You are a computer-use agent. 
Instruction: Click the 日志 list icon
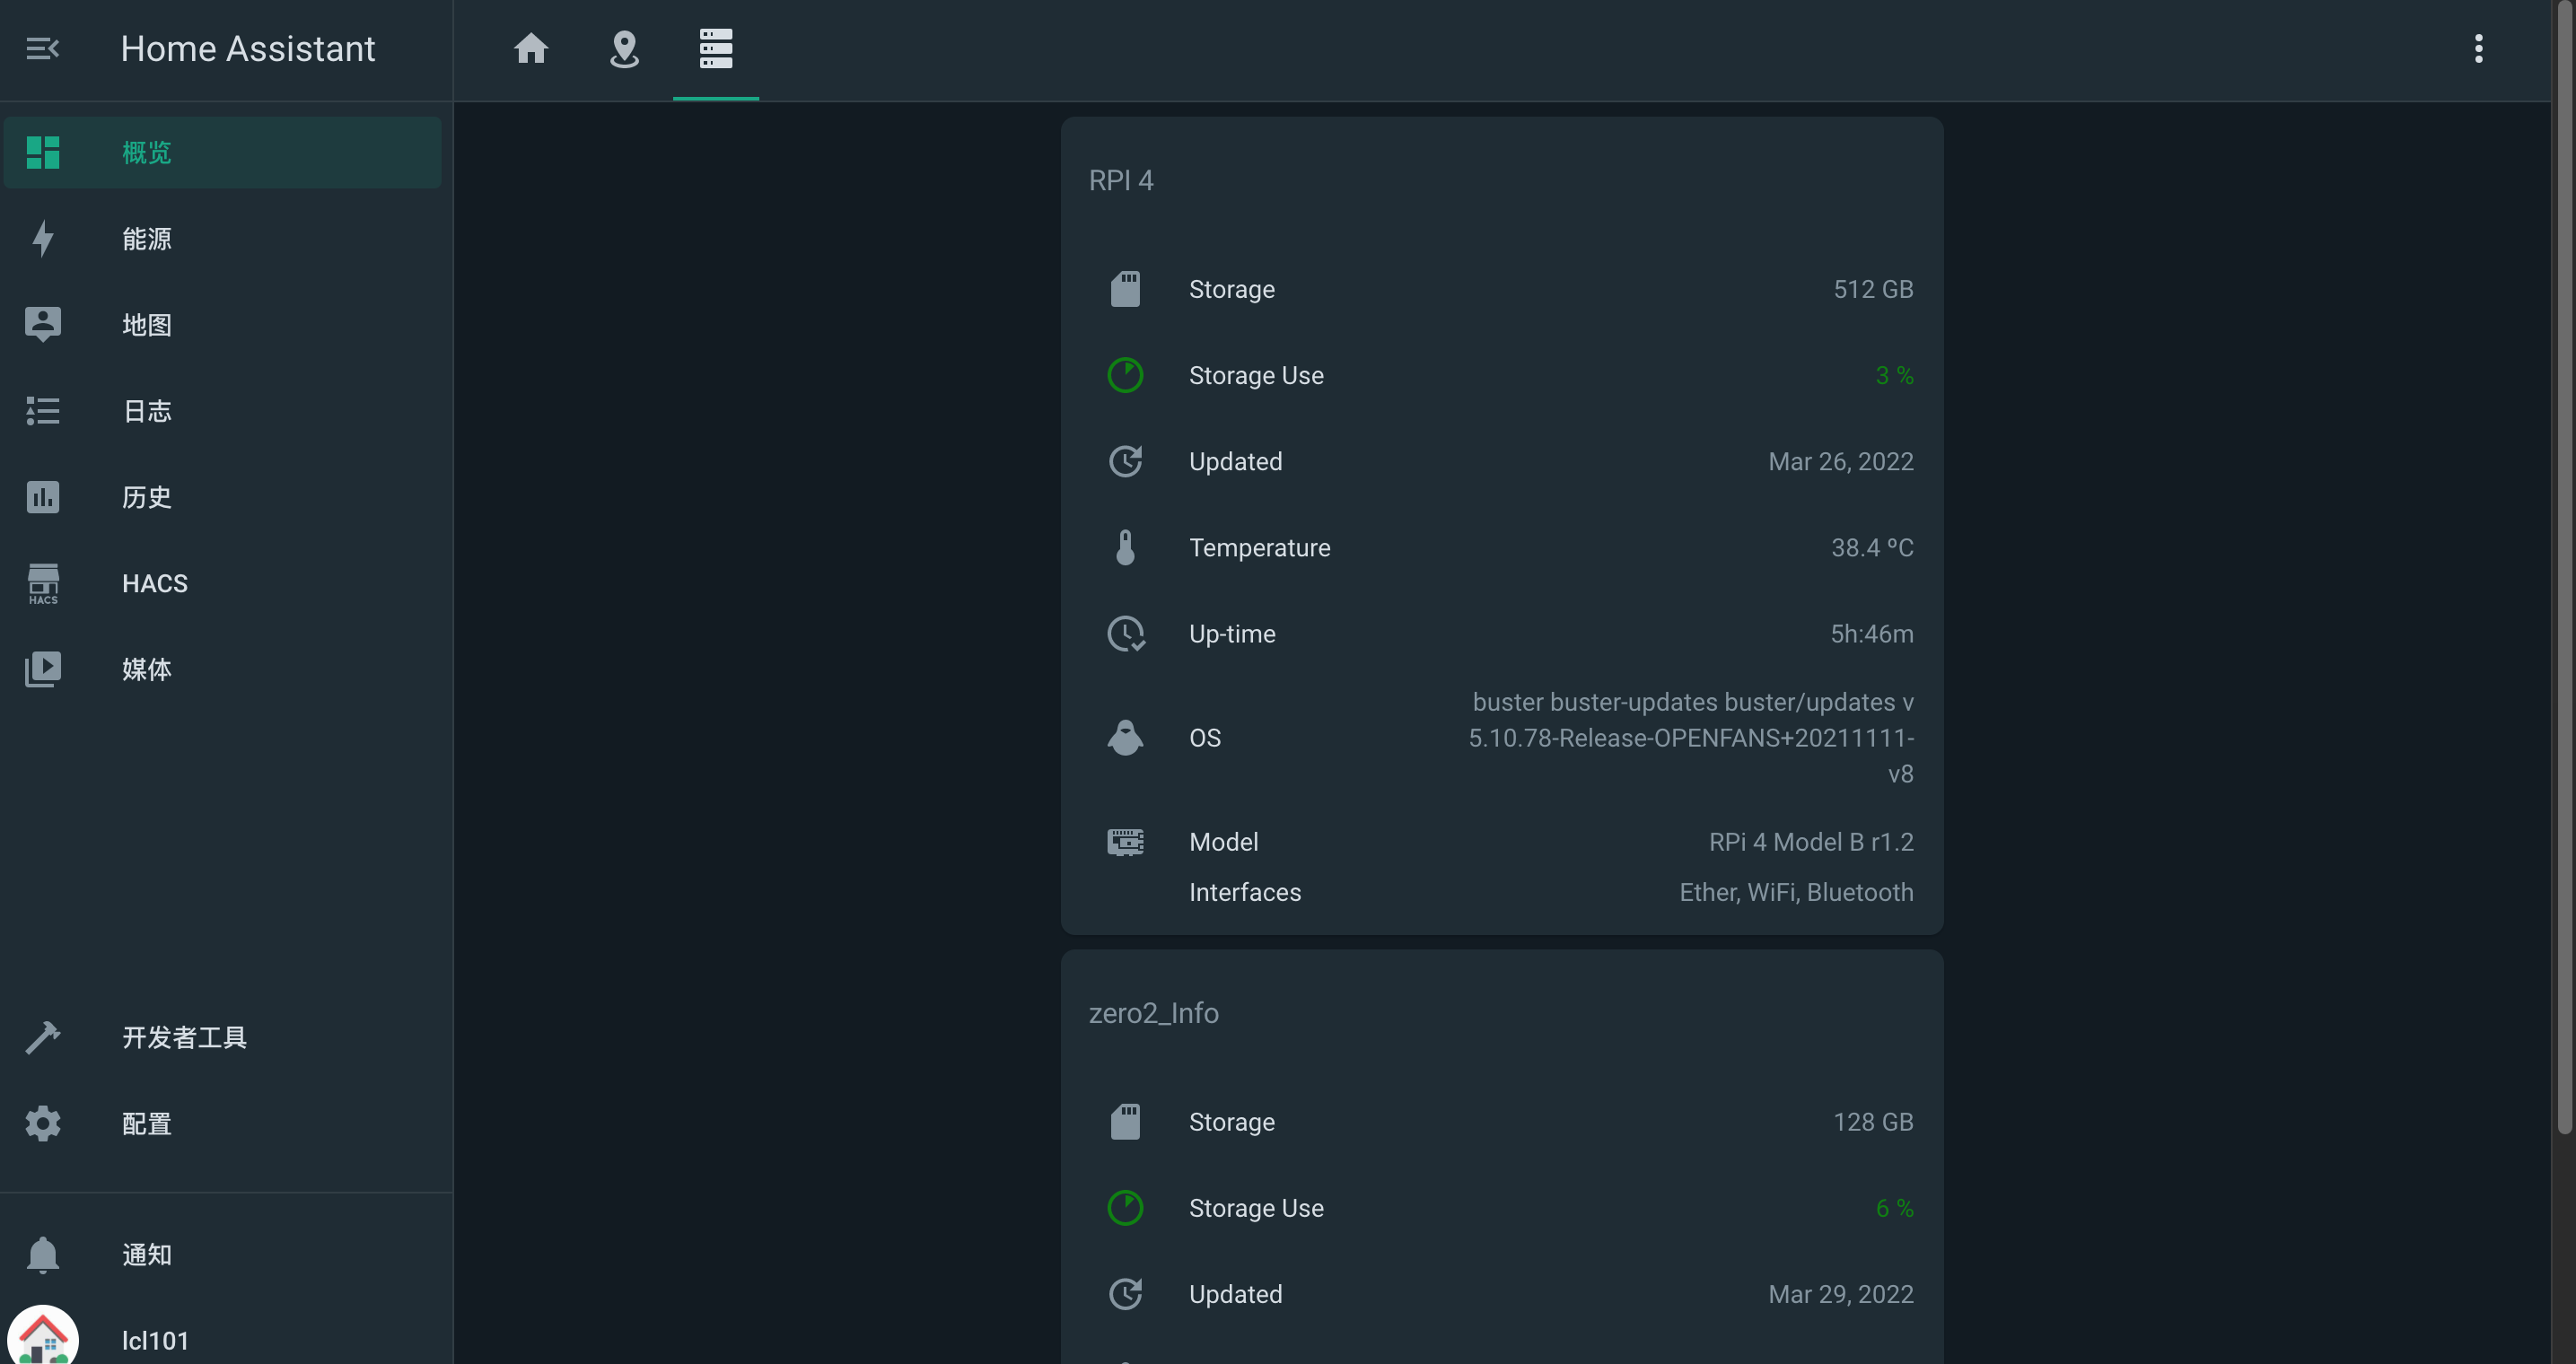coord(43,410)
